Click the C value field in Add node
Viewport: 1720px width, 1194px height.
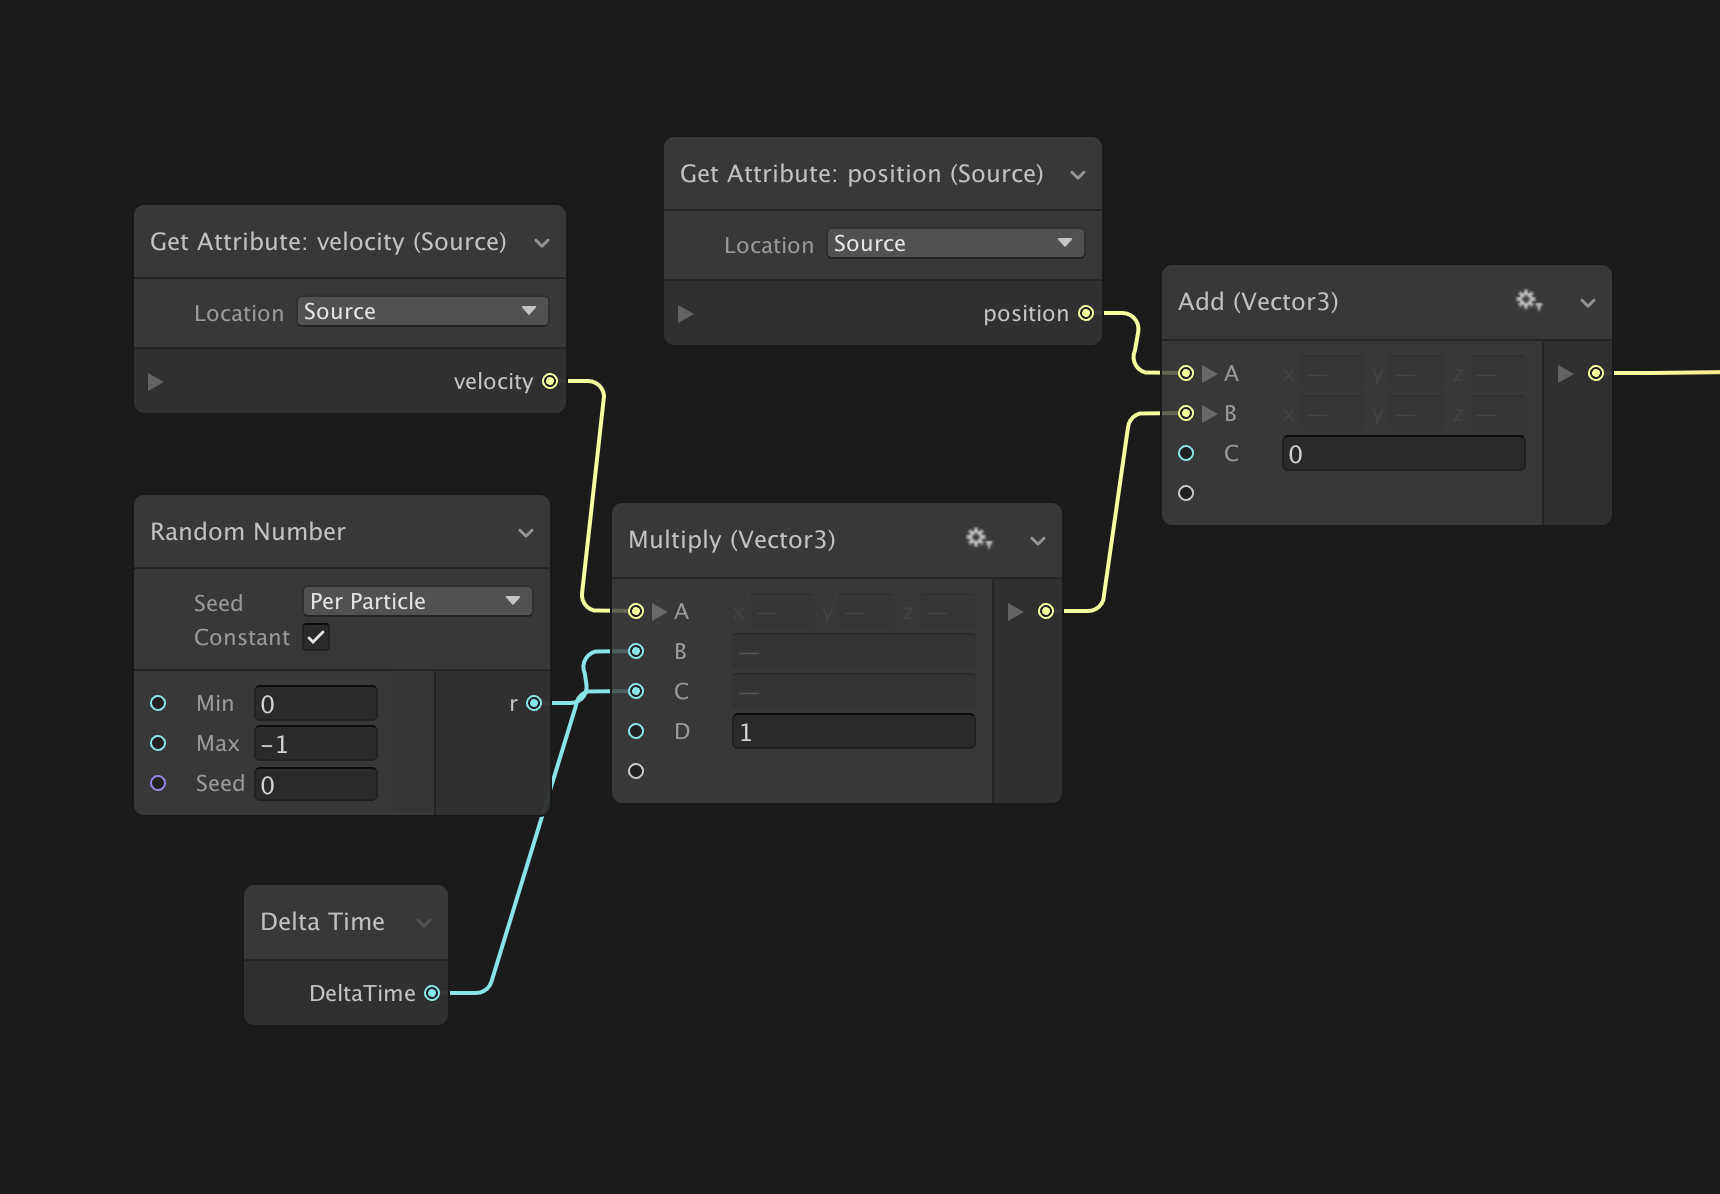click(x=1402, y=454)
